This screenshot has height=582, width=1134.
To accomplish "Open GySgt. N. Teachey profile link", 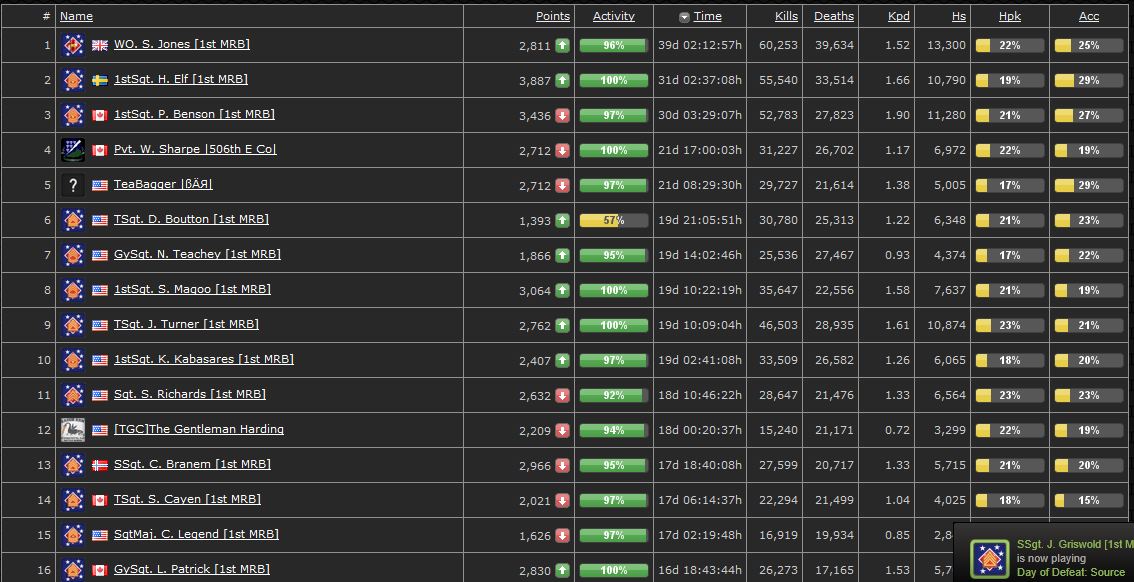I will tap(197, 254).
